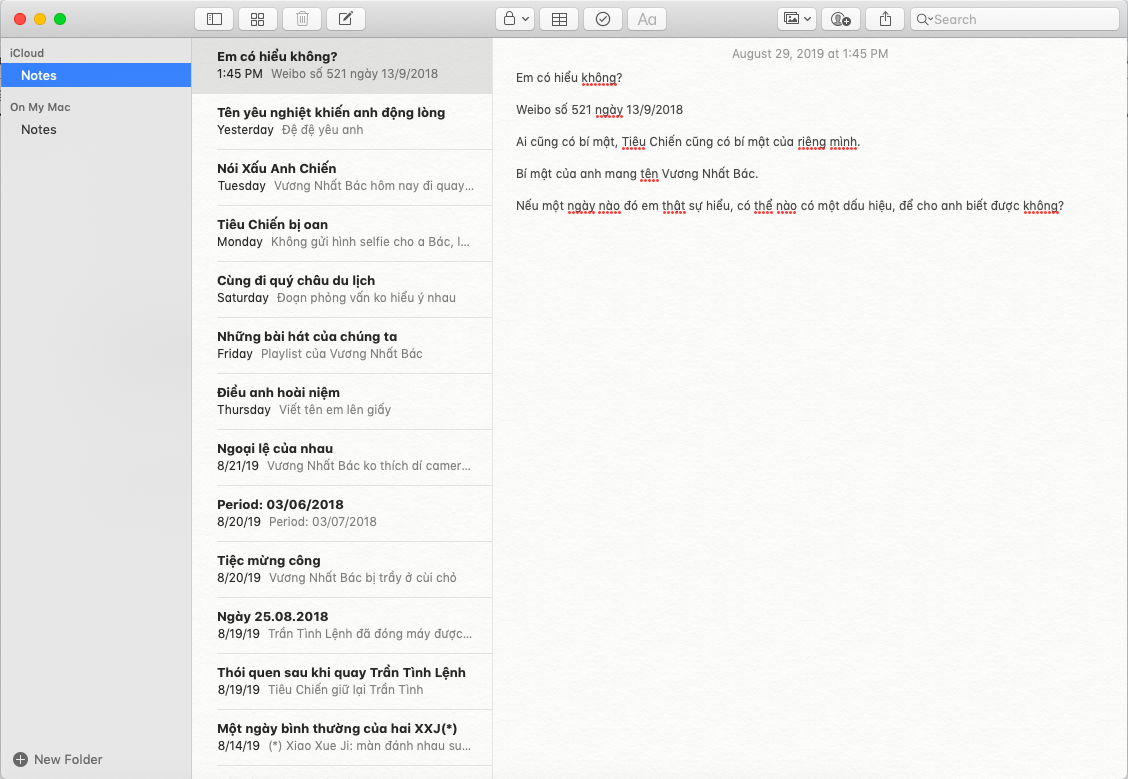Open the note 'Nói Xấu Anh Chiến'
Image resolution: width=1128 pixels, height=779 pixels.
(x=341, y=177)
